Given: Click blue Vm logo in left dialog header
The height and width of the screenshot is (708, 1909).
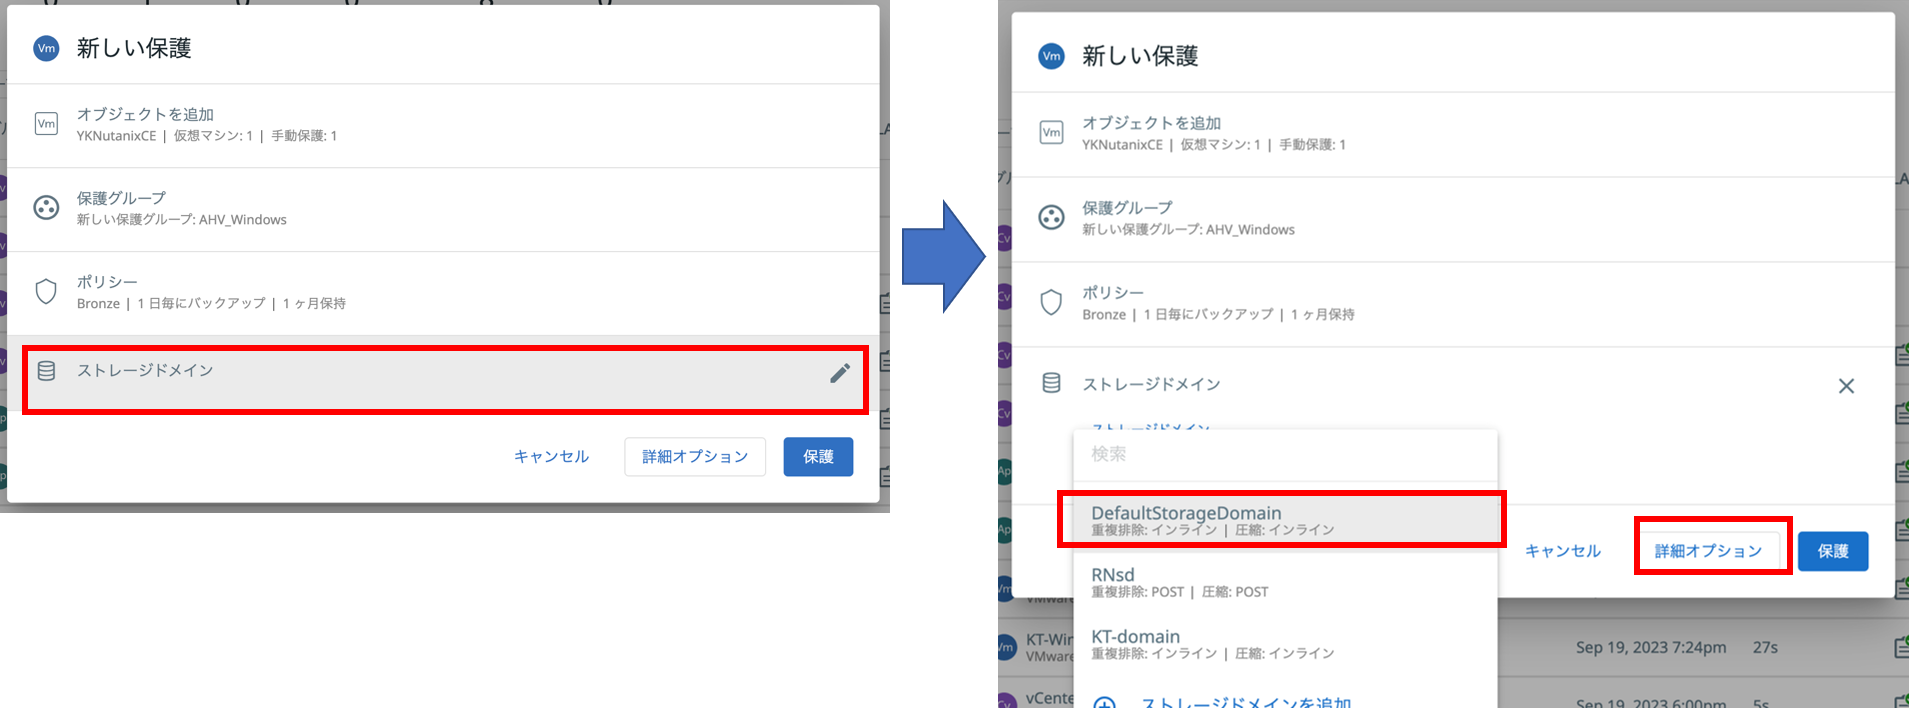Looking at the screenshot, I should tap(46, 48).
